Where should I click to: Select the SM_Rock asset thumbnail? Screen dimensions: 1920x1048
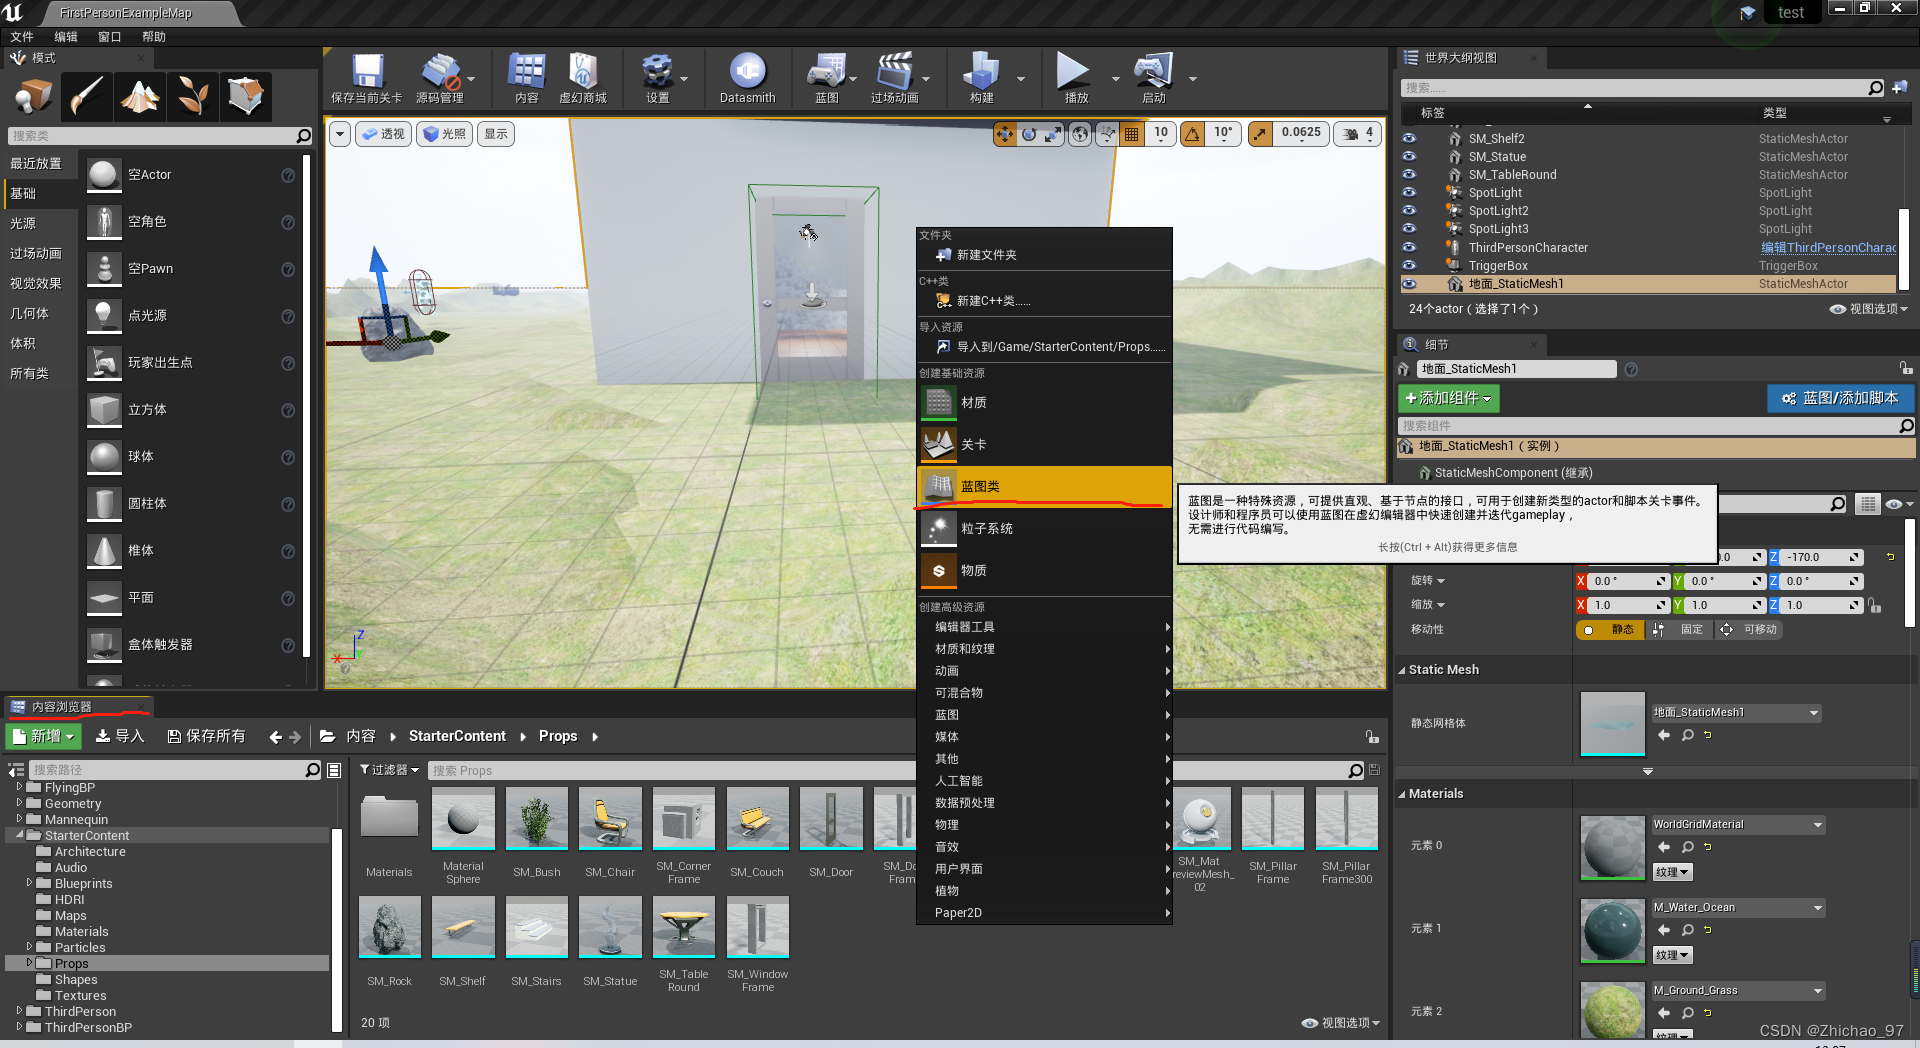point(389,927)
